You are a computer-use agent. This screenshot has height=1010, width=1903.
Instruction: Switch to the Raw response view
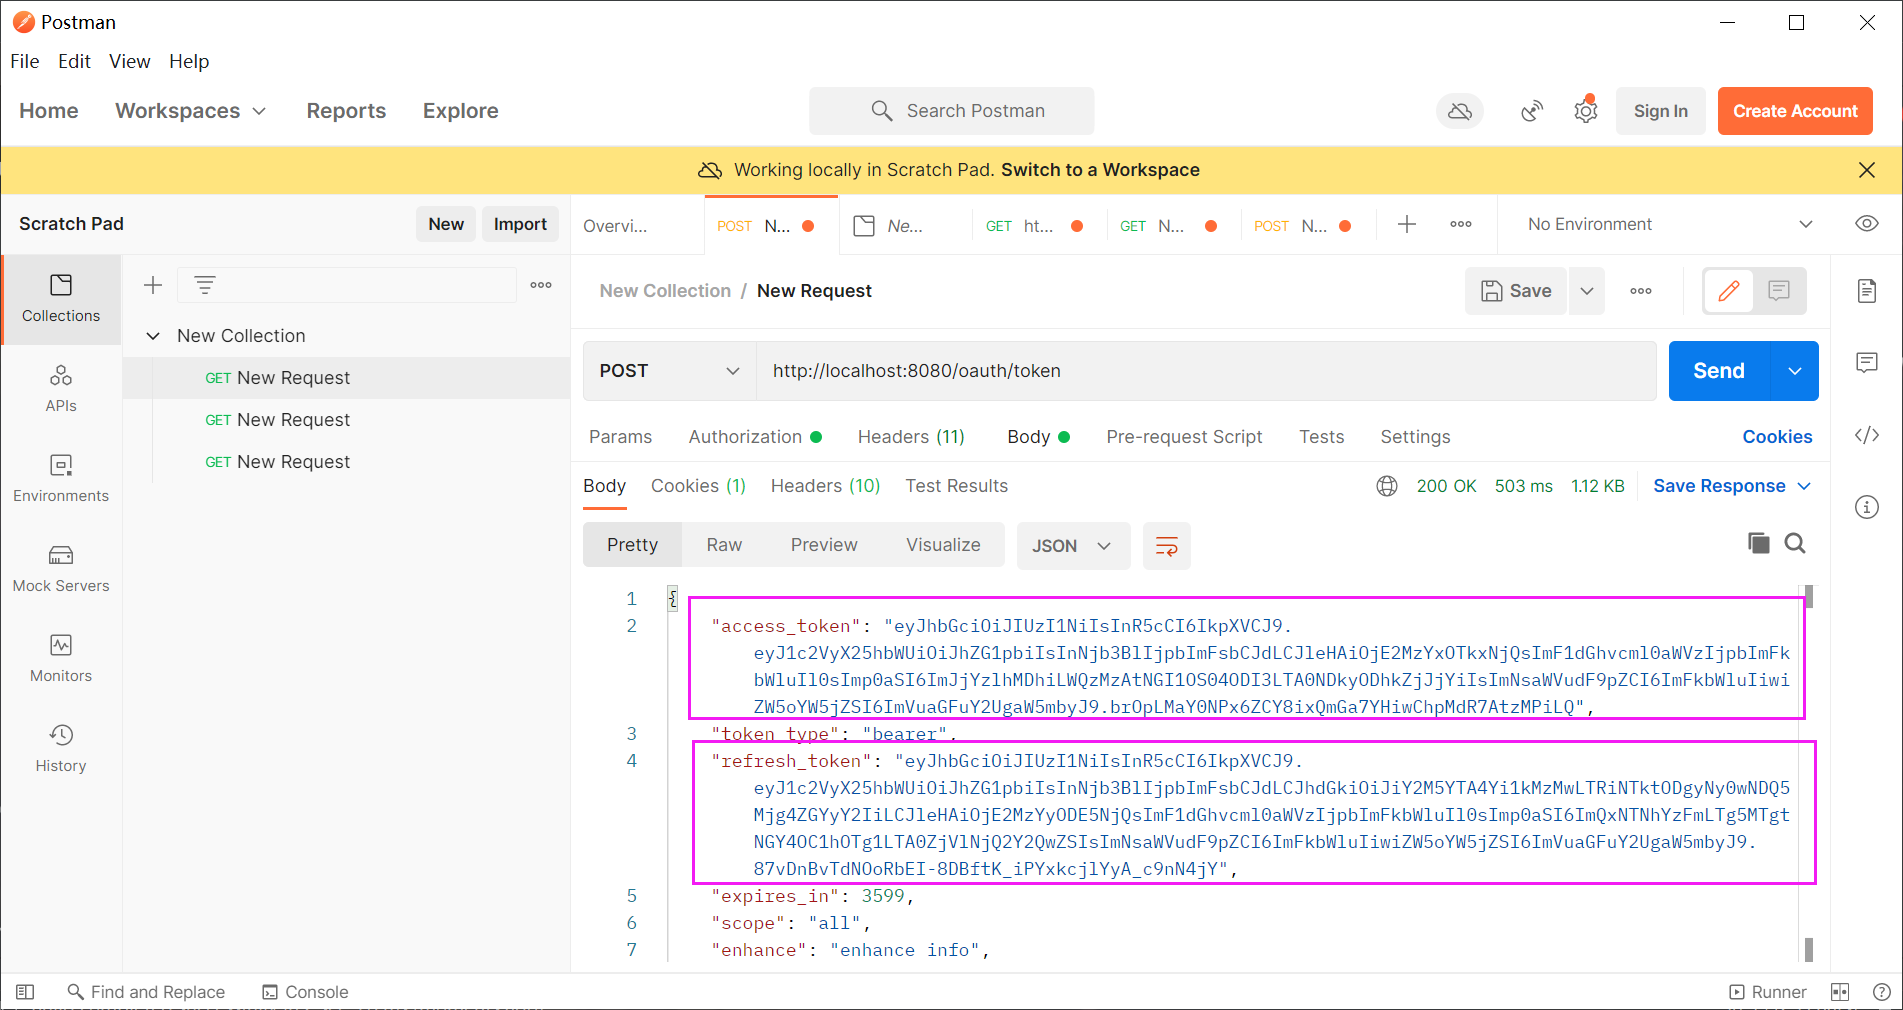point(724,545)
